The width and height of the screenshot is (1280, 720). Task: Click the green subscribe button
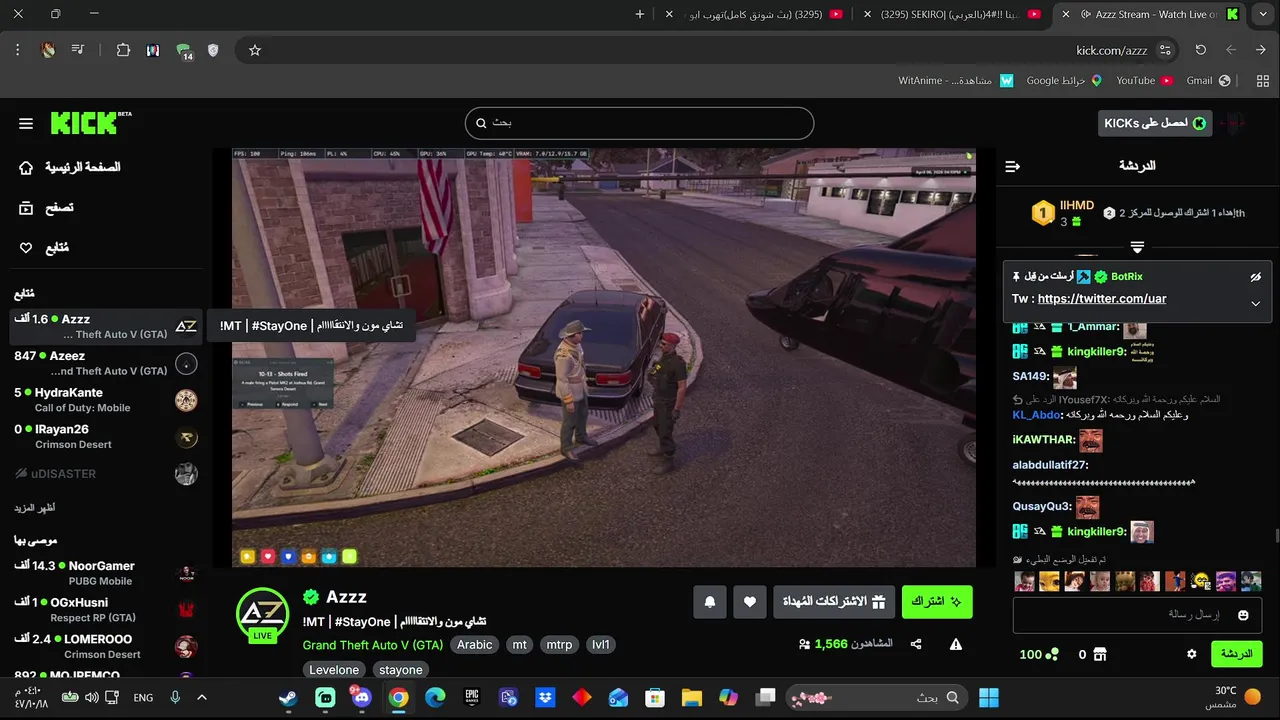[x=937, y=602]
